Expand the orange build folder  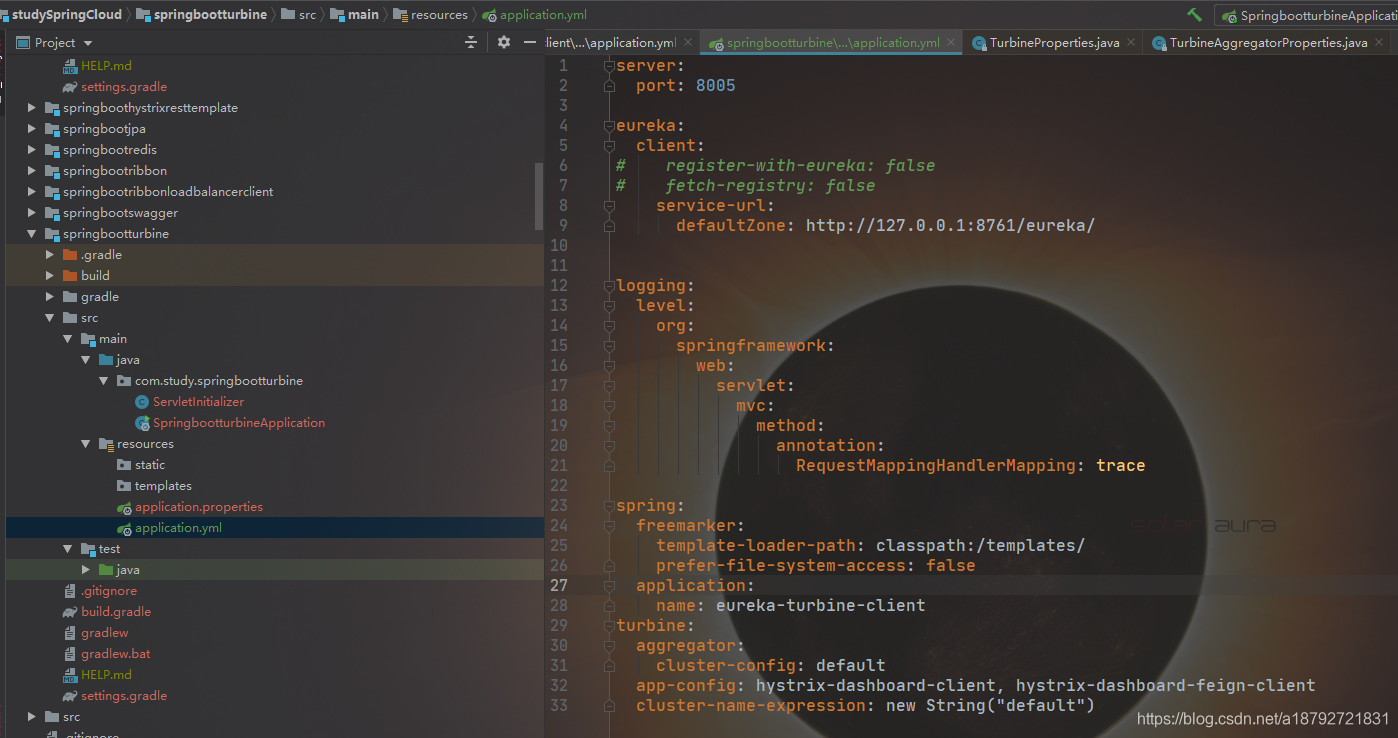[50, 276]
